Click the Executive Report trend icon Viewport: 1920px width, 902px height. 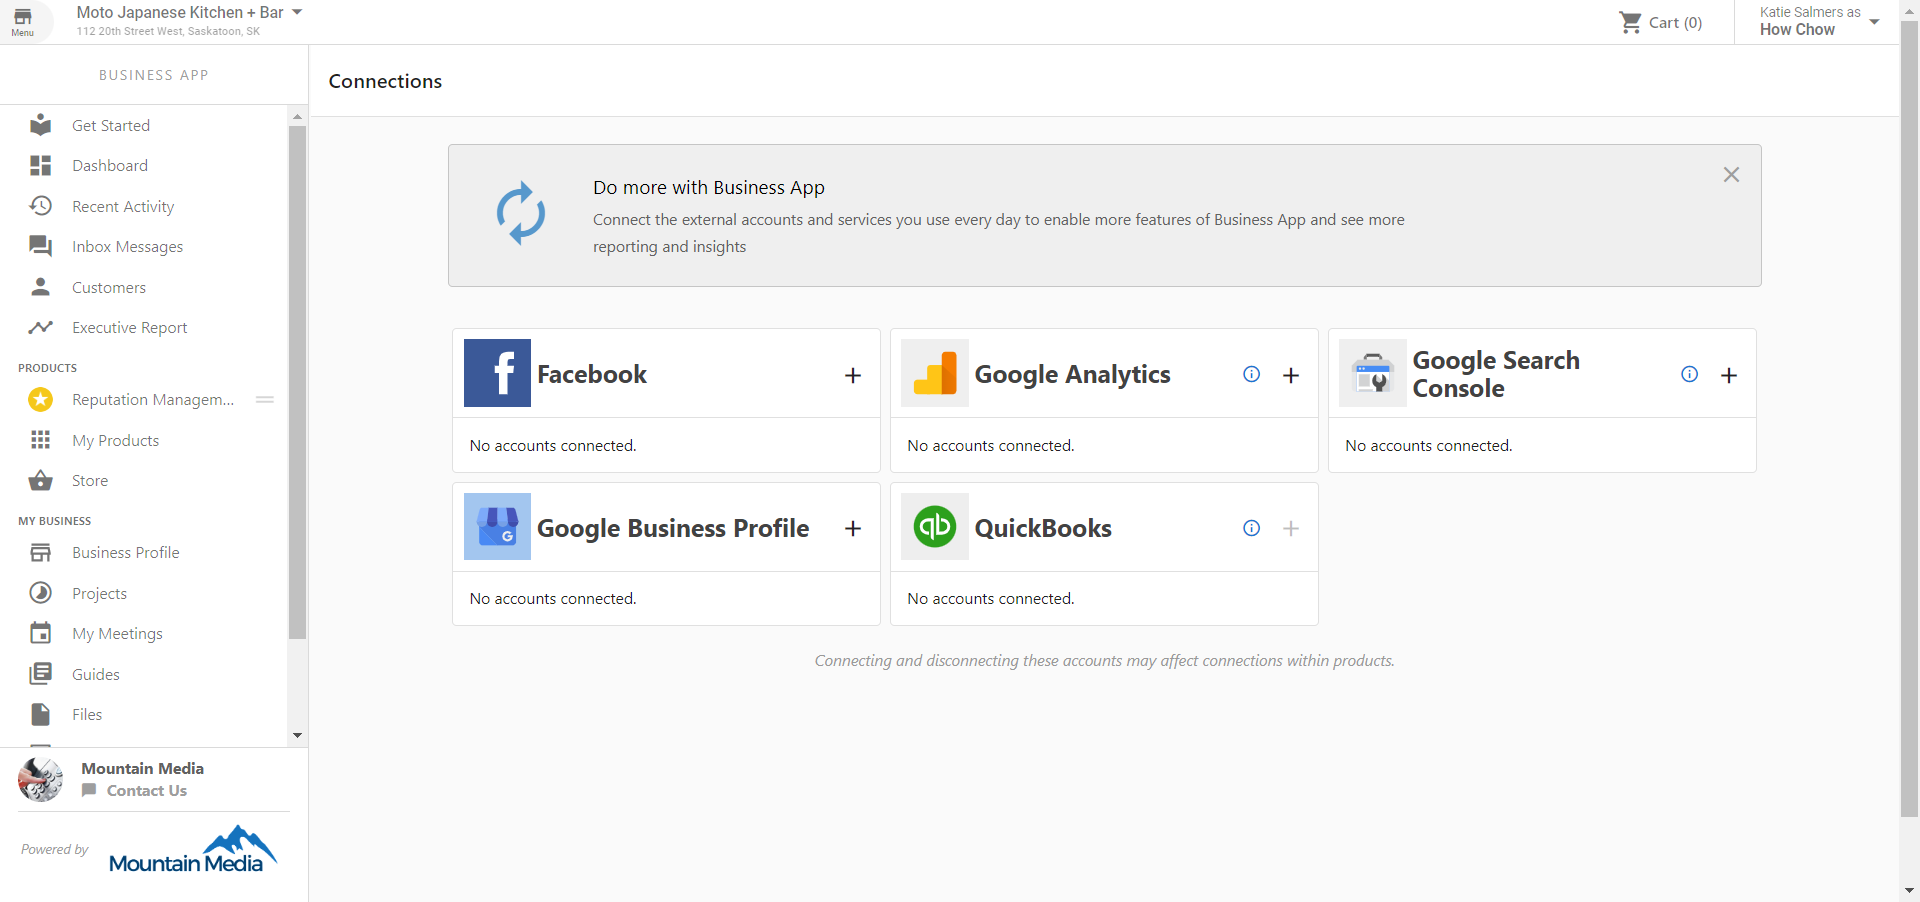[x=40, y=327]
